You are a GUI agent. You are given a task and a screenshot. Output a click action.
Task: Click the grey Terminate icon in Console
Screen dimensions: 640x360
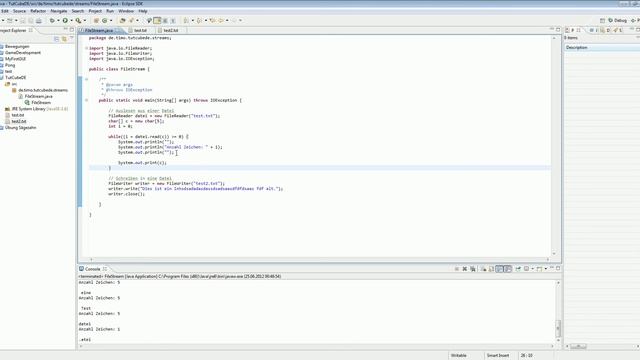pyautogui.click(x=457, y=269)
